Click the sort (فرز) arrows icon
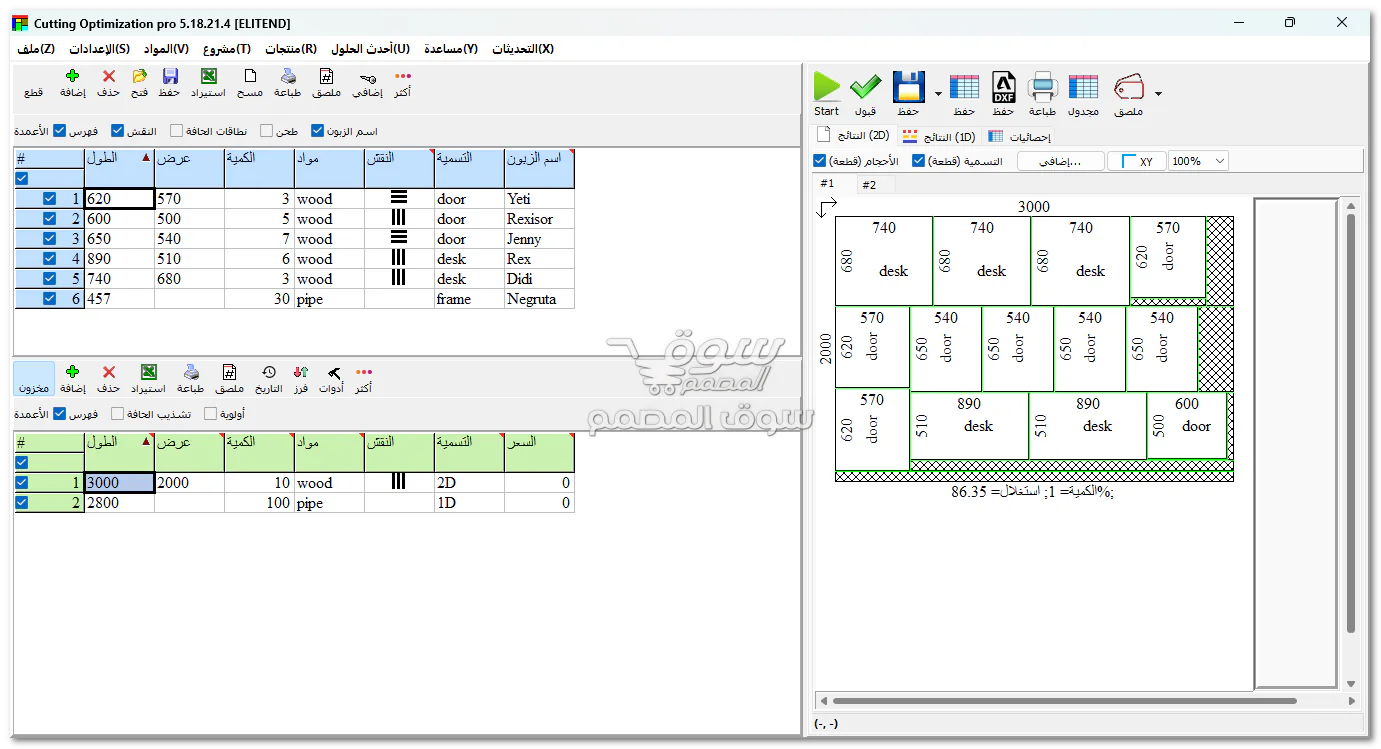 [x=300, y=372]
